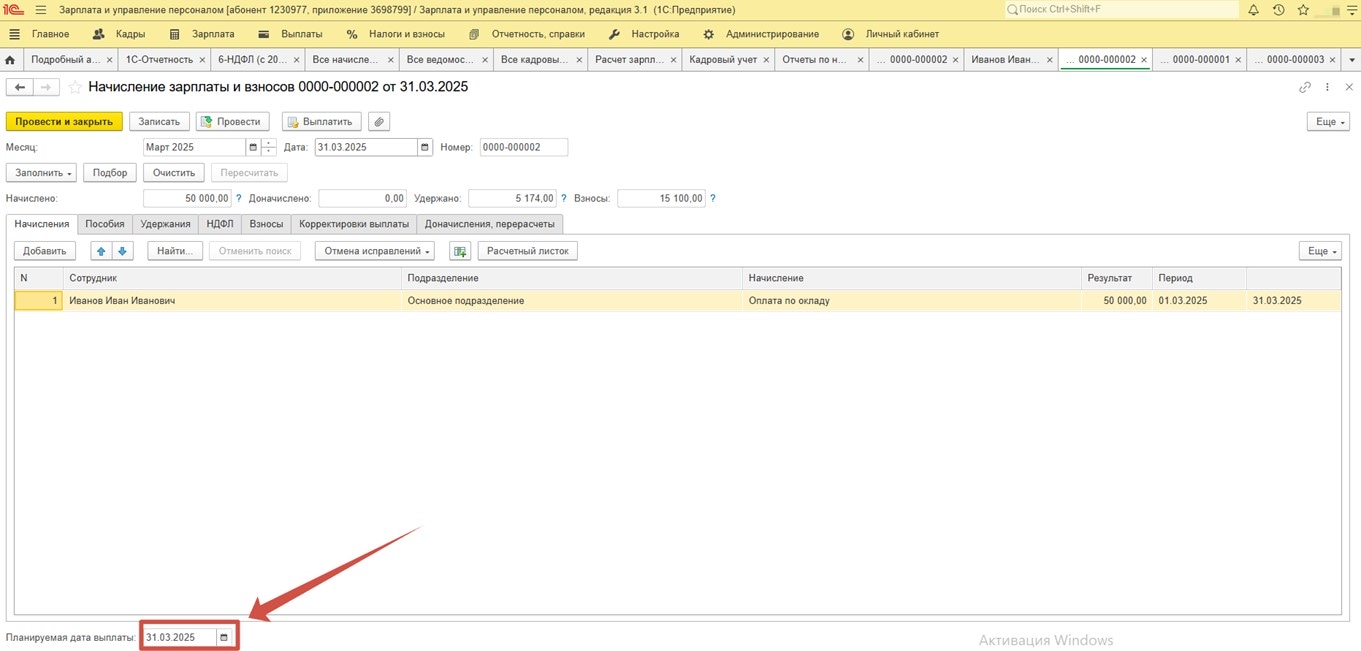Move the row down with blue arrow
Screen dimensions: 1361x651
coord(122,251)
